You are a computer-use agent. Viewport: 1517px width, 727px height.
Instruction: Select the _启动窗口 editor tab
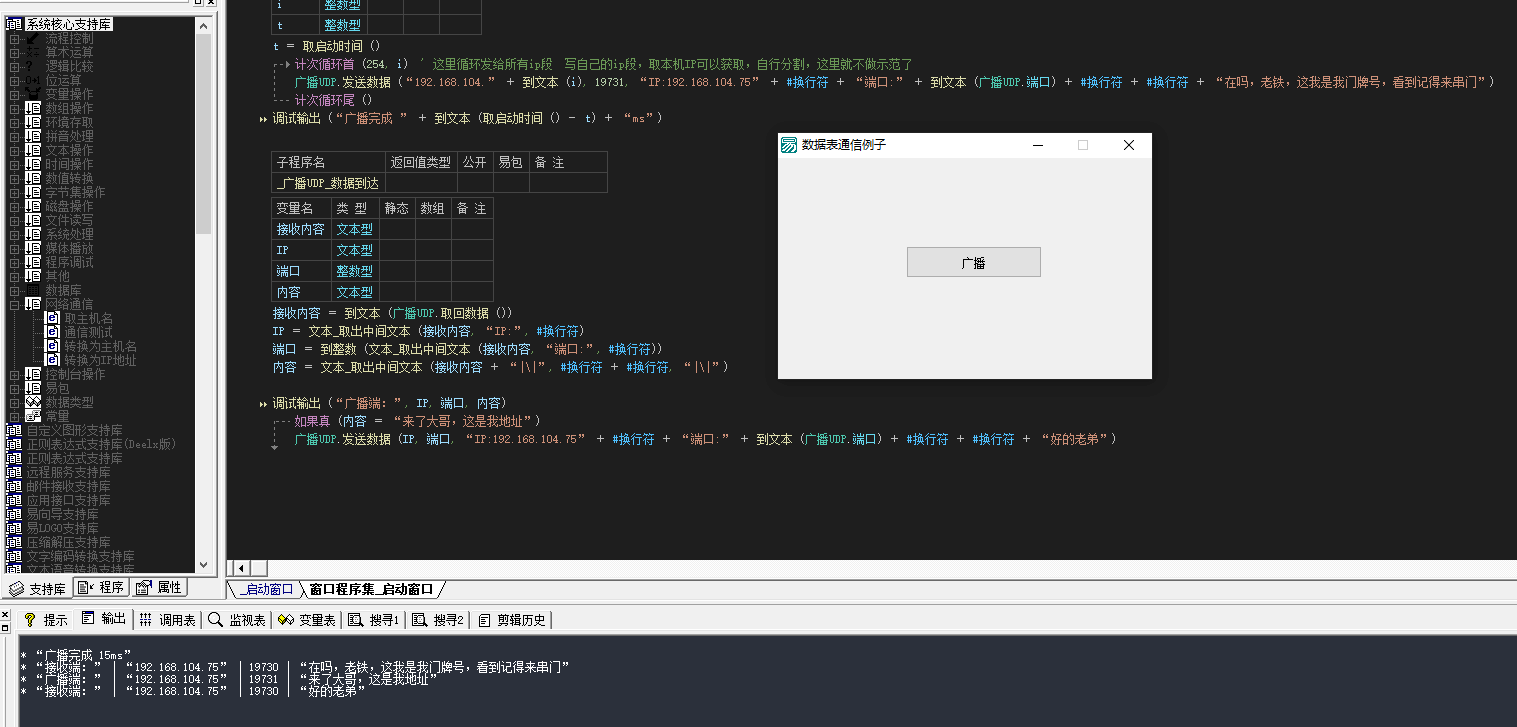(266, 589)
